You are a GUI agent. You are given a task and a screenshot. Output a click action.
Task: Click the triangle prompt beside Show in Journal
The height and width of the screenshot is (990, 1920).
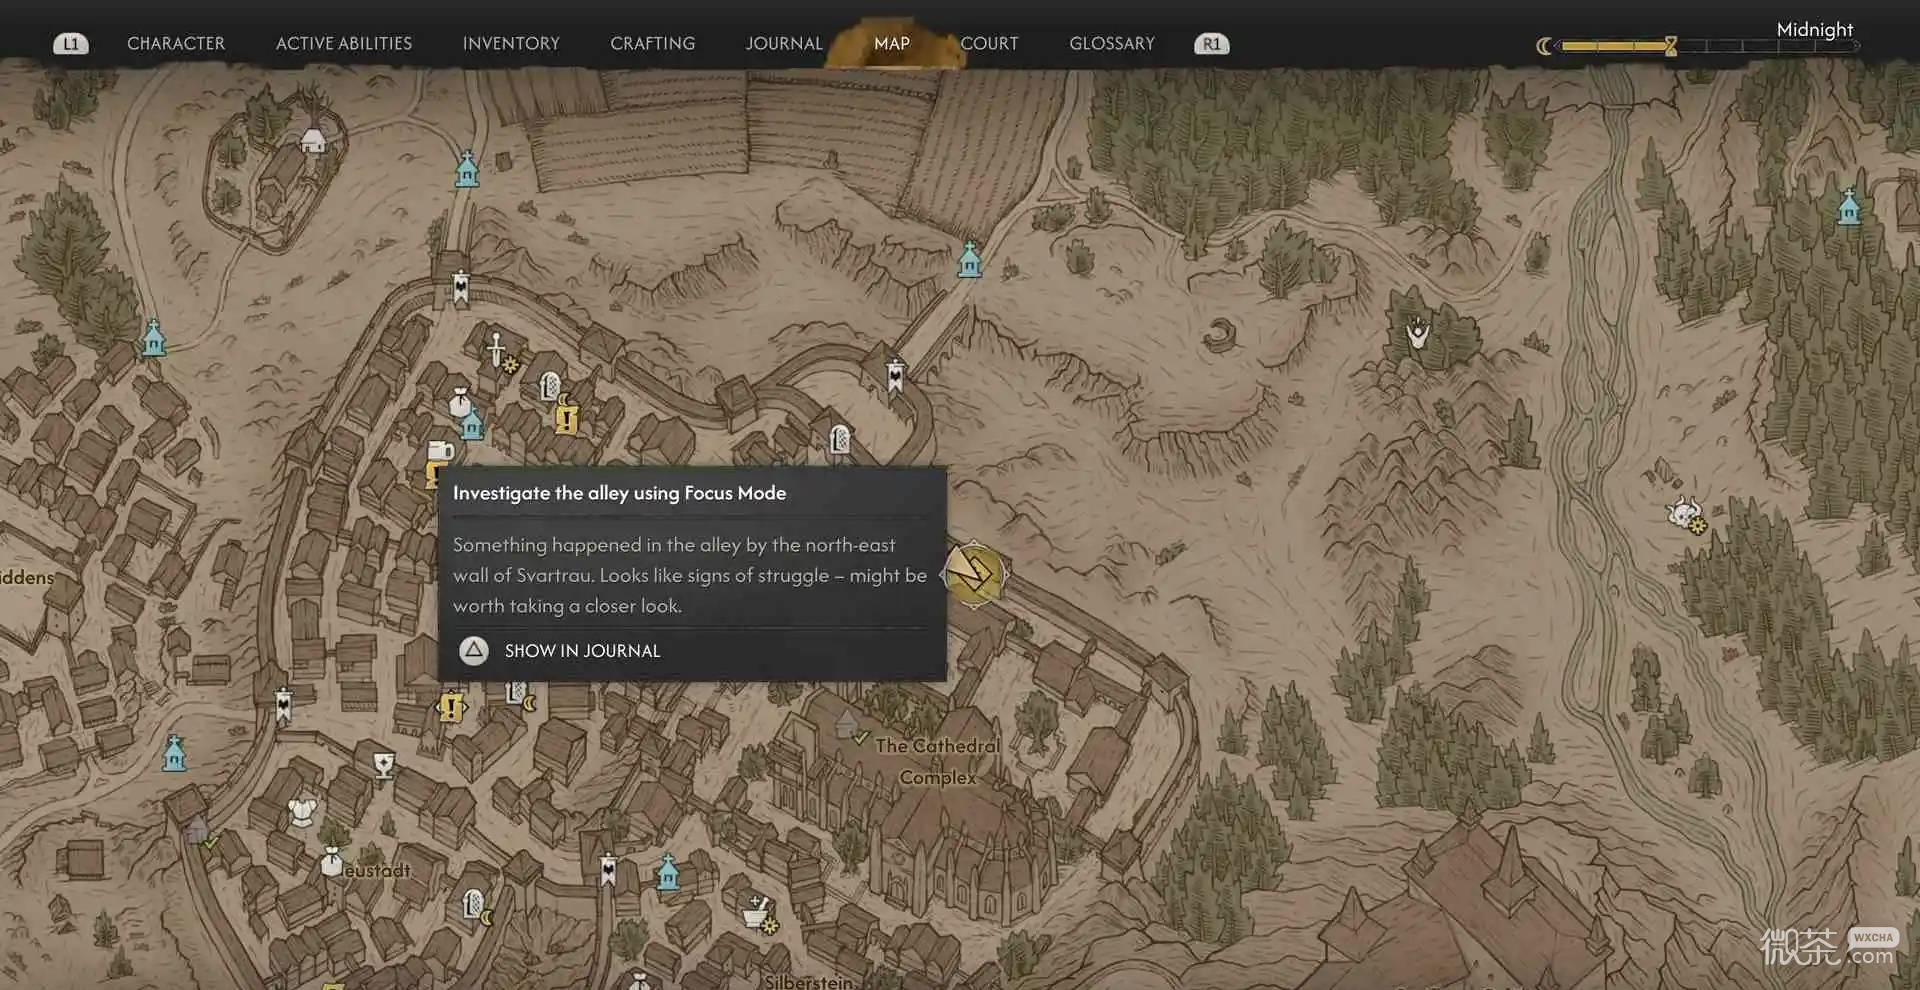coord(474,651)
